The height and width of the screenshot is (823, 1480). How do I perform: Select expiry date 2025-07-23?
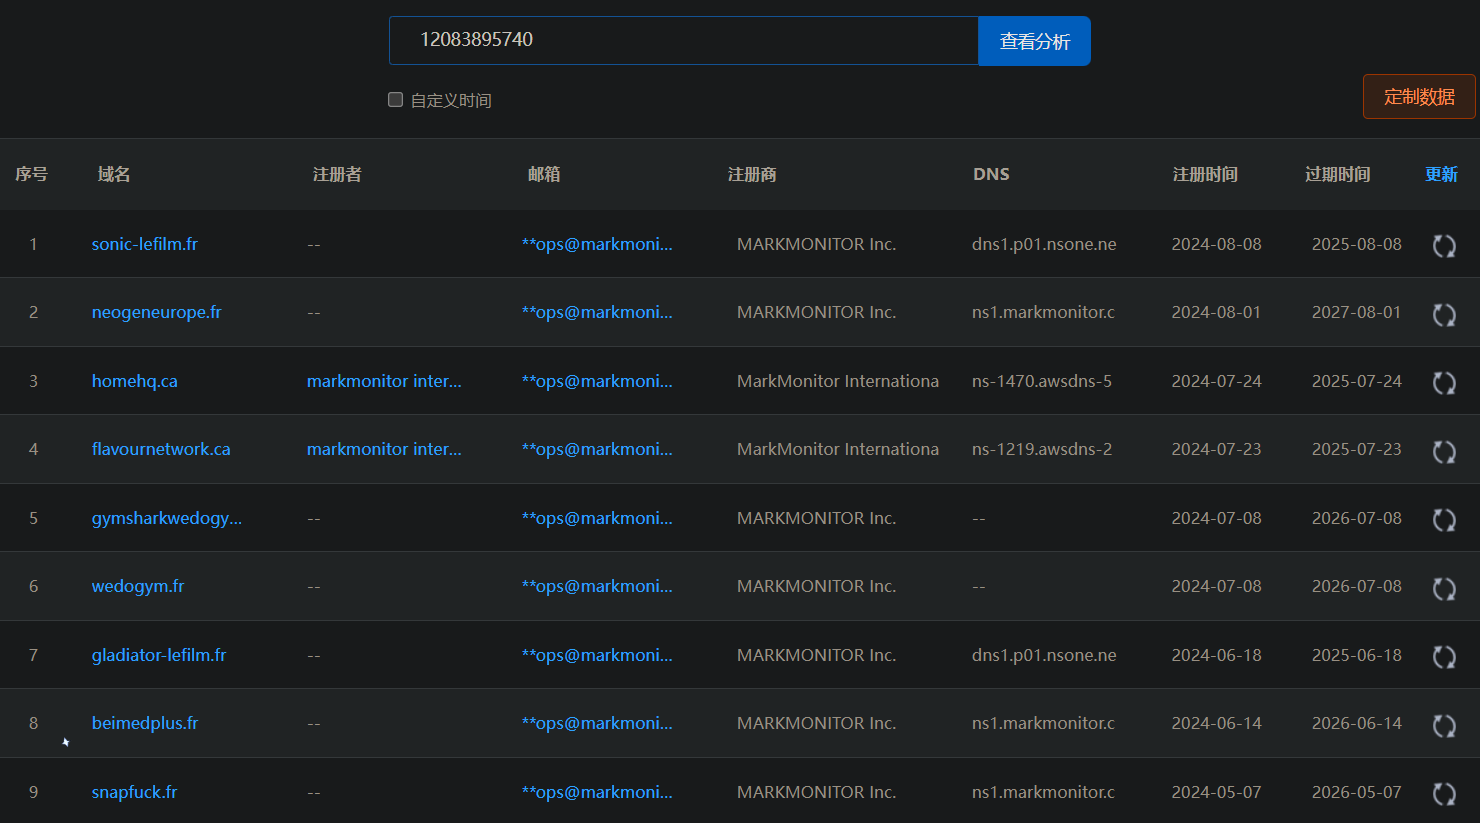1356,449
